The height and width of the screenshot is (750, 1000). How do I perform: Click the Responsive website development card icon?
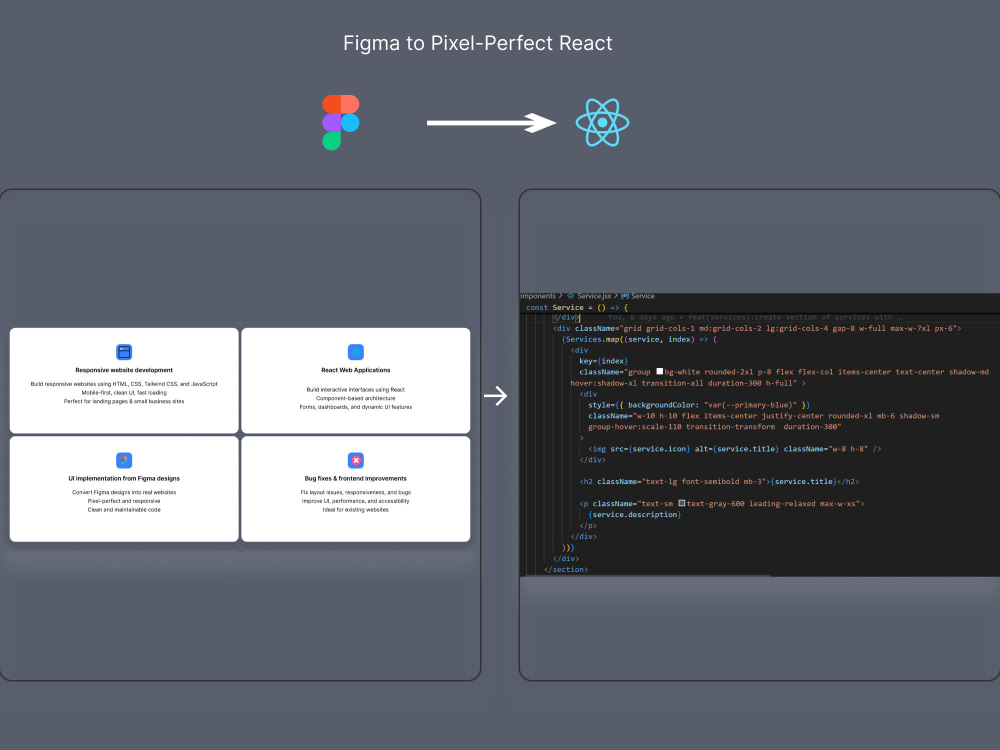(124, 352)
